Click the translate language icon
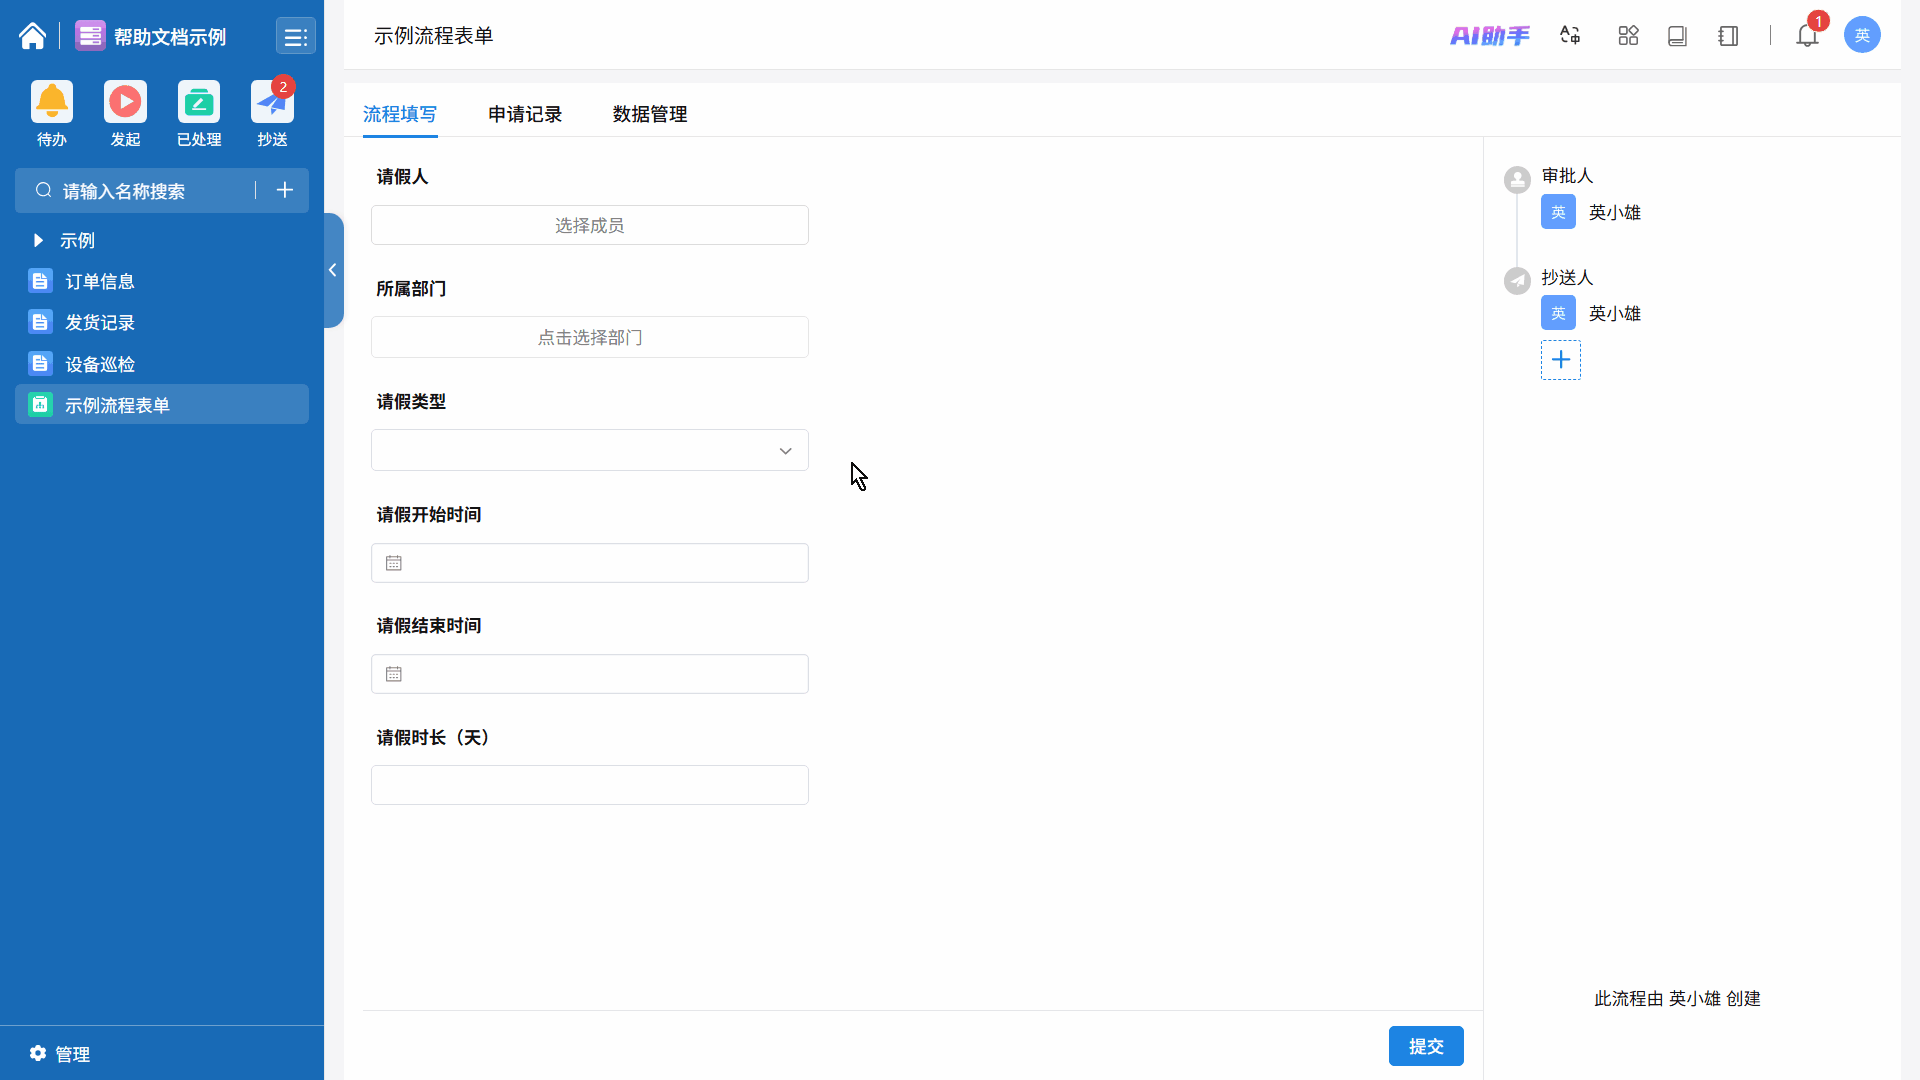This screenshot has height=1080, width=1920. pyautogui.click(x=1570, y=36)
